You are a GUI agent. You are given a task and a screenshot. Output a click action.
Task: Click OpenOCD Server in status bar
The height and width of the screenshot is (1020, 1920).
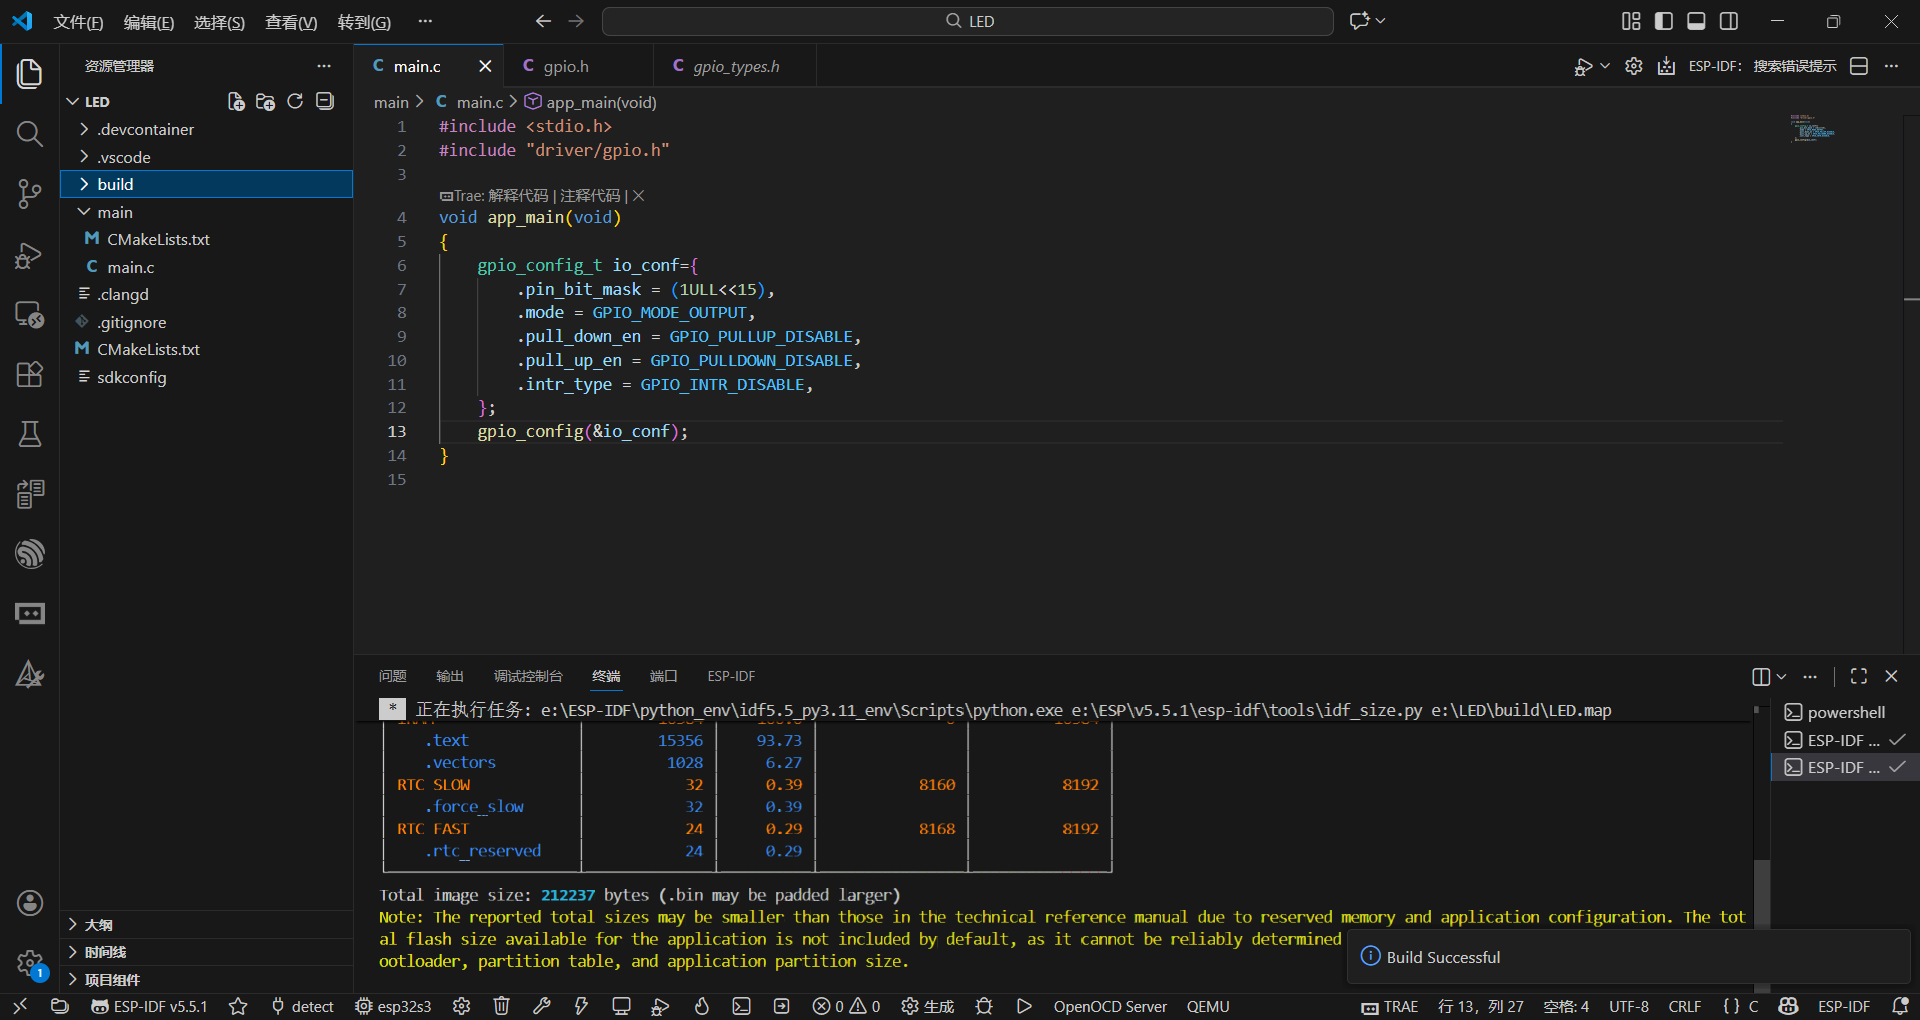click(1110, 1006)
